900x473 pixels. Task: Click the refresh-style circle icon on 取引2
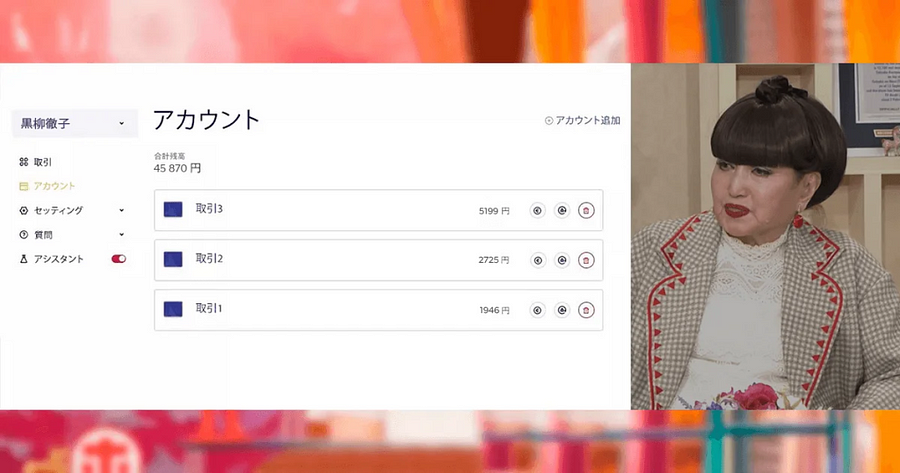pyautogui.click(x=562, y=260)
